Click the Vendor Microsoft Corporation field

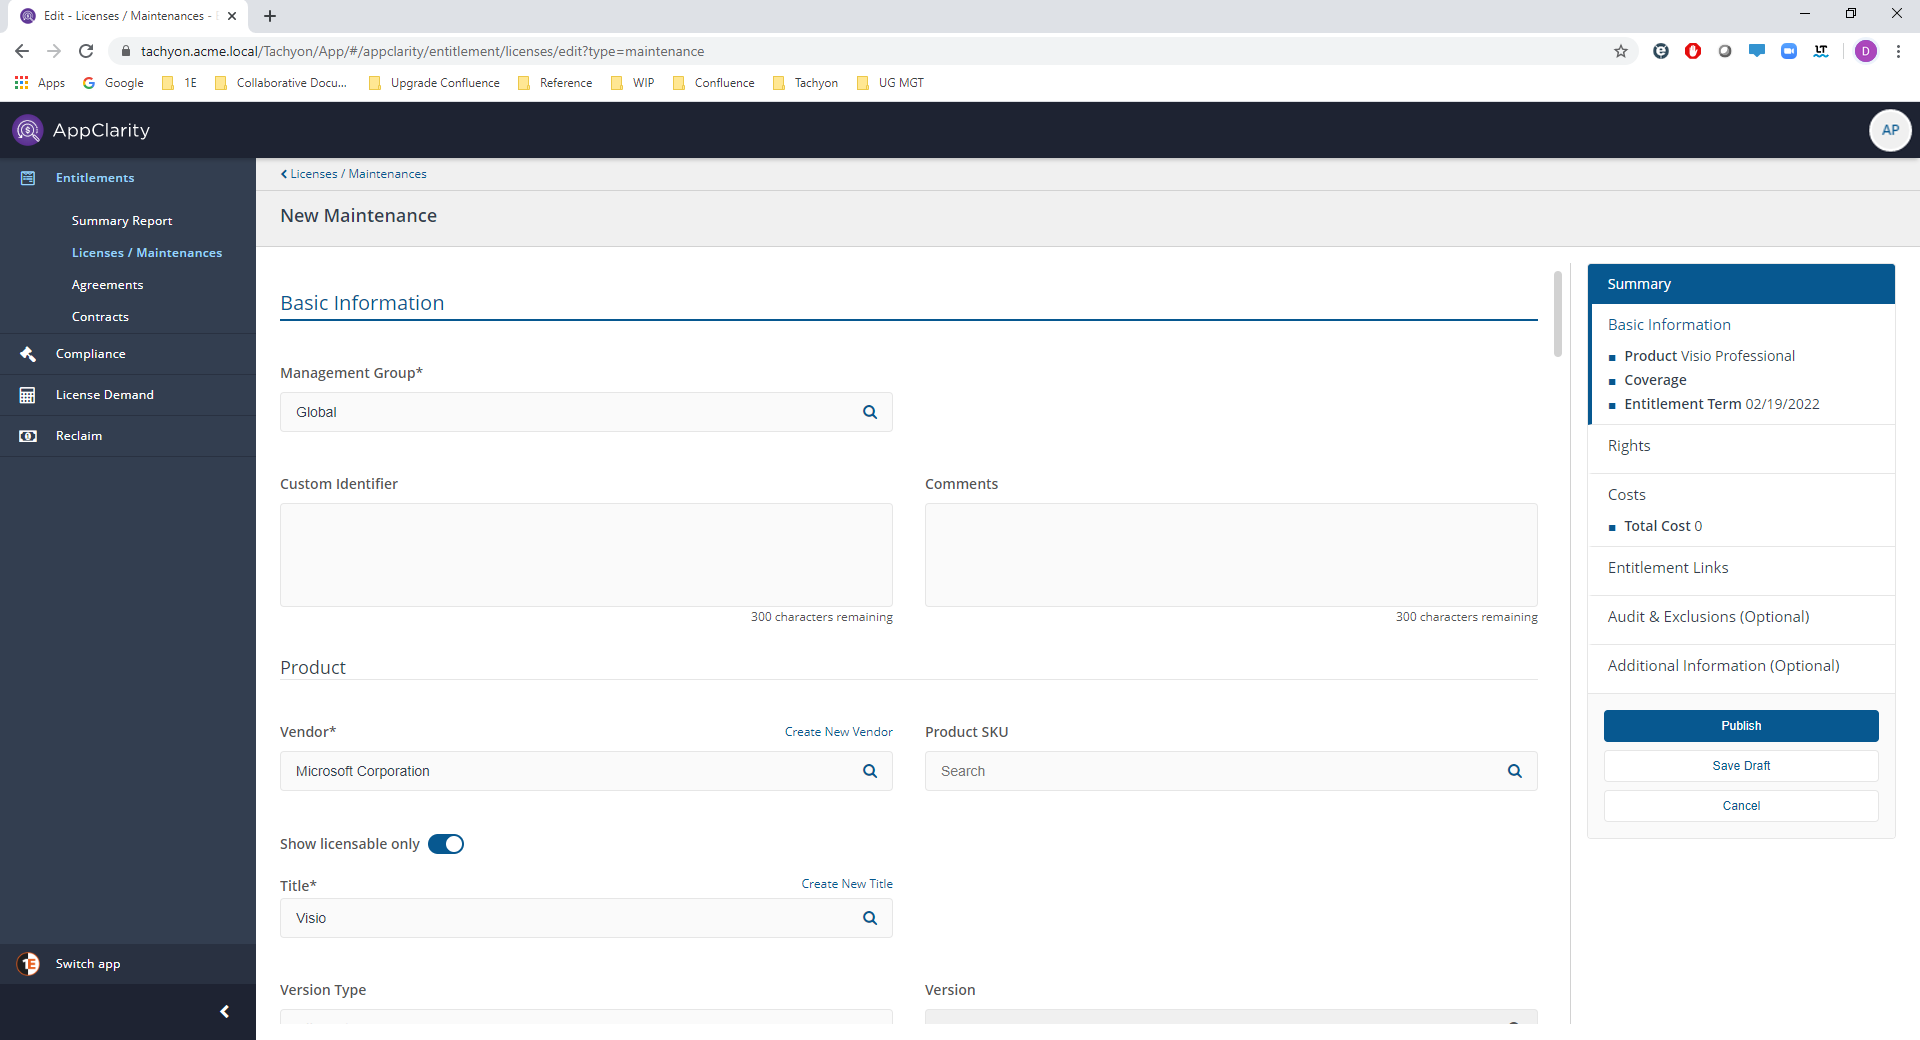point(586,771)
